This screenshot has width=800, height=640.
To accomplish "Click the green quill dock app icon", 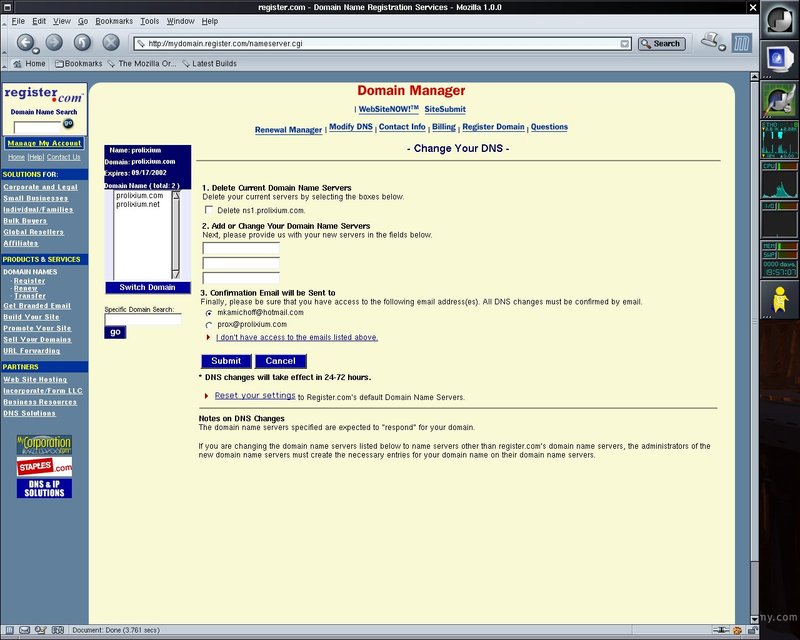I will tap(779, 100).
